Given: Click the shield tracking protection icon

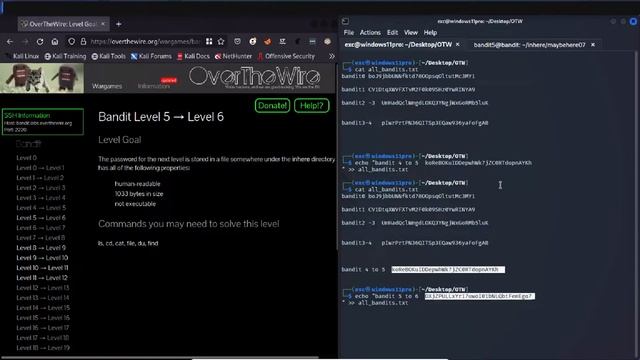Looking at the screenshot, I should coord(72,42).
